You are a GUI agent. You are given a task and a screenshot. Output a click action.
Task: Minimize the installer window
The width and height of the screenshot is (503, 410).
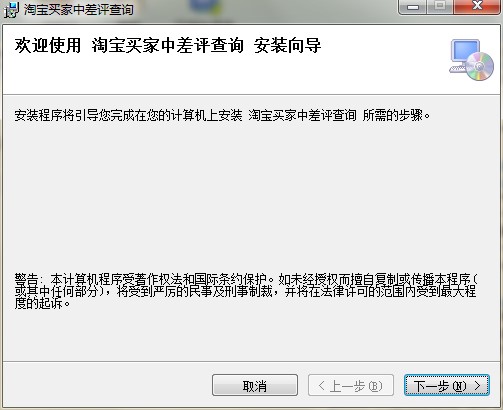pyautogui.click(x=413, y=7)
